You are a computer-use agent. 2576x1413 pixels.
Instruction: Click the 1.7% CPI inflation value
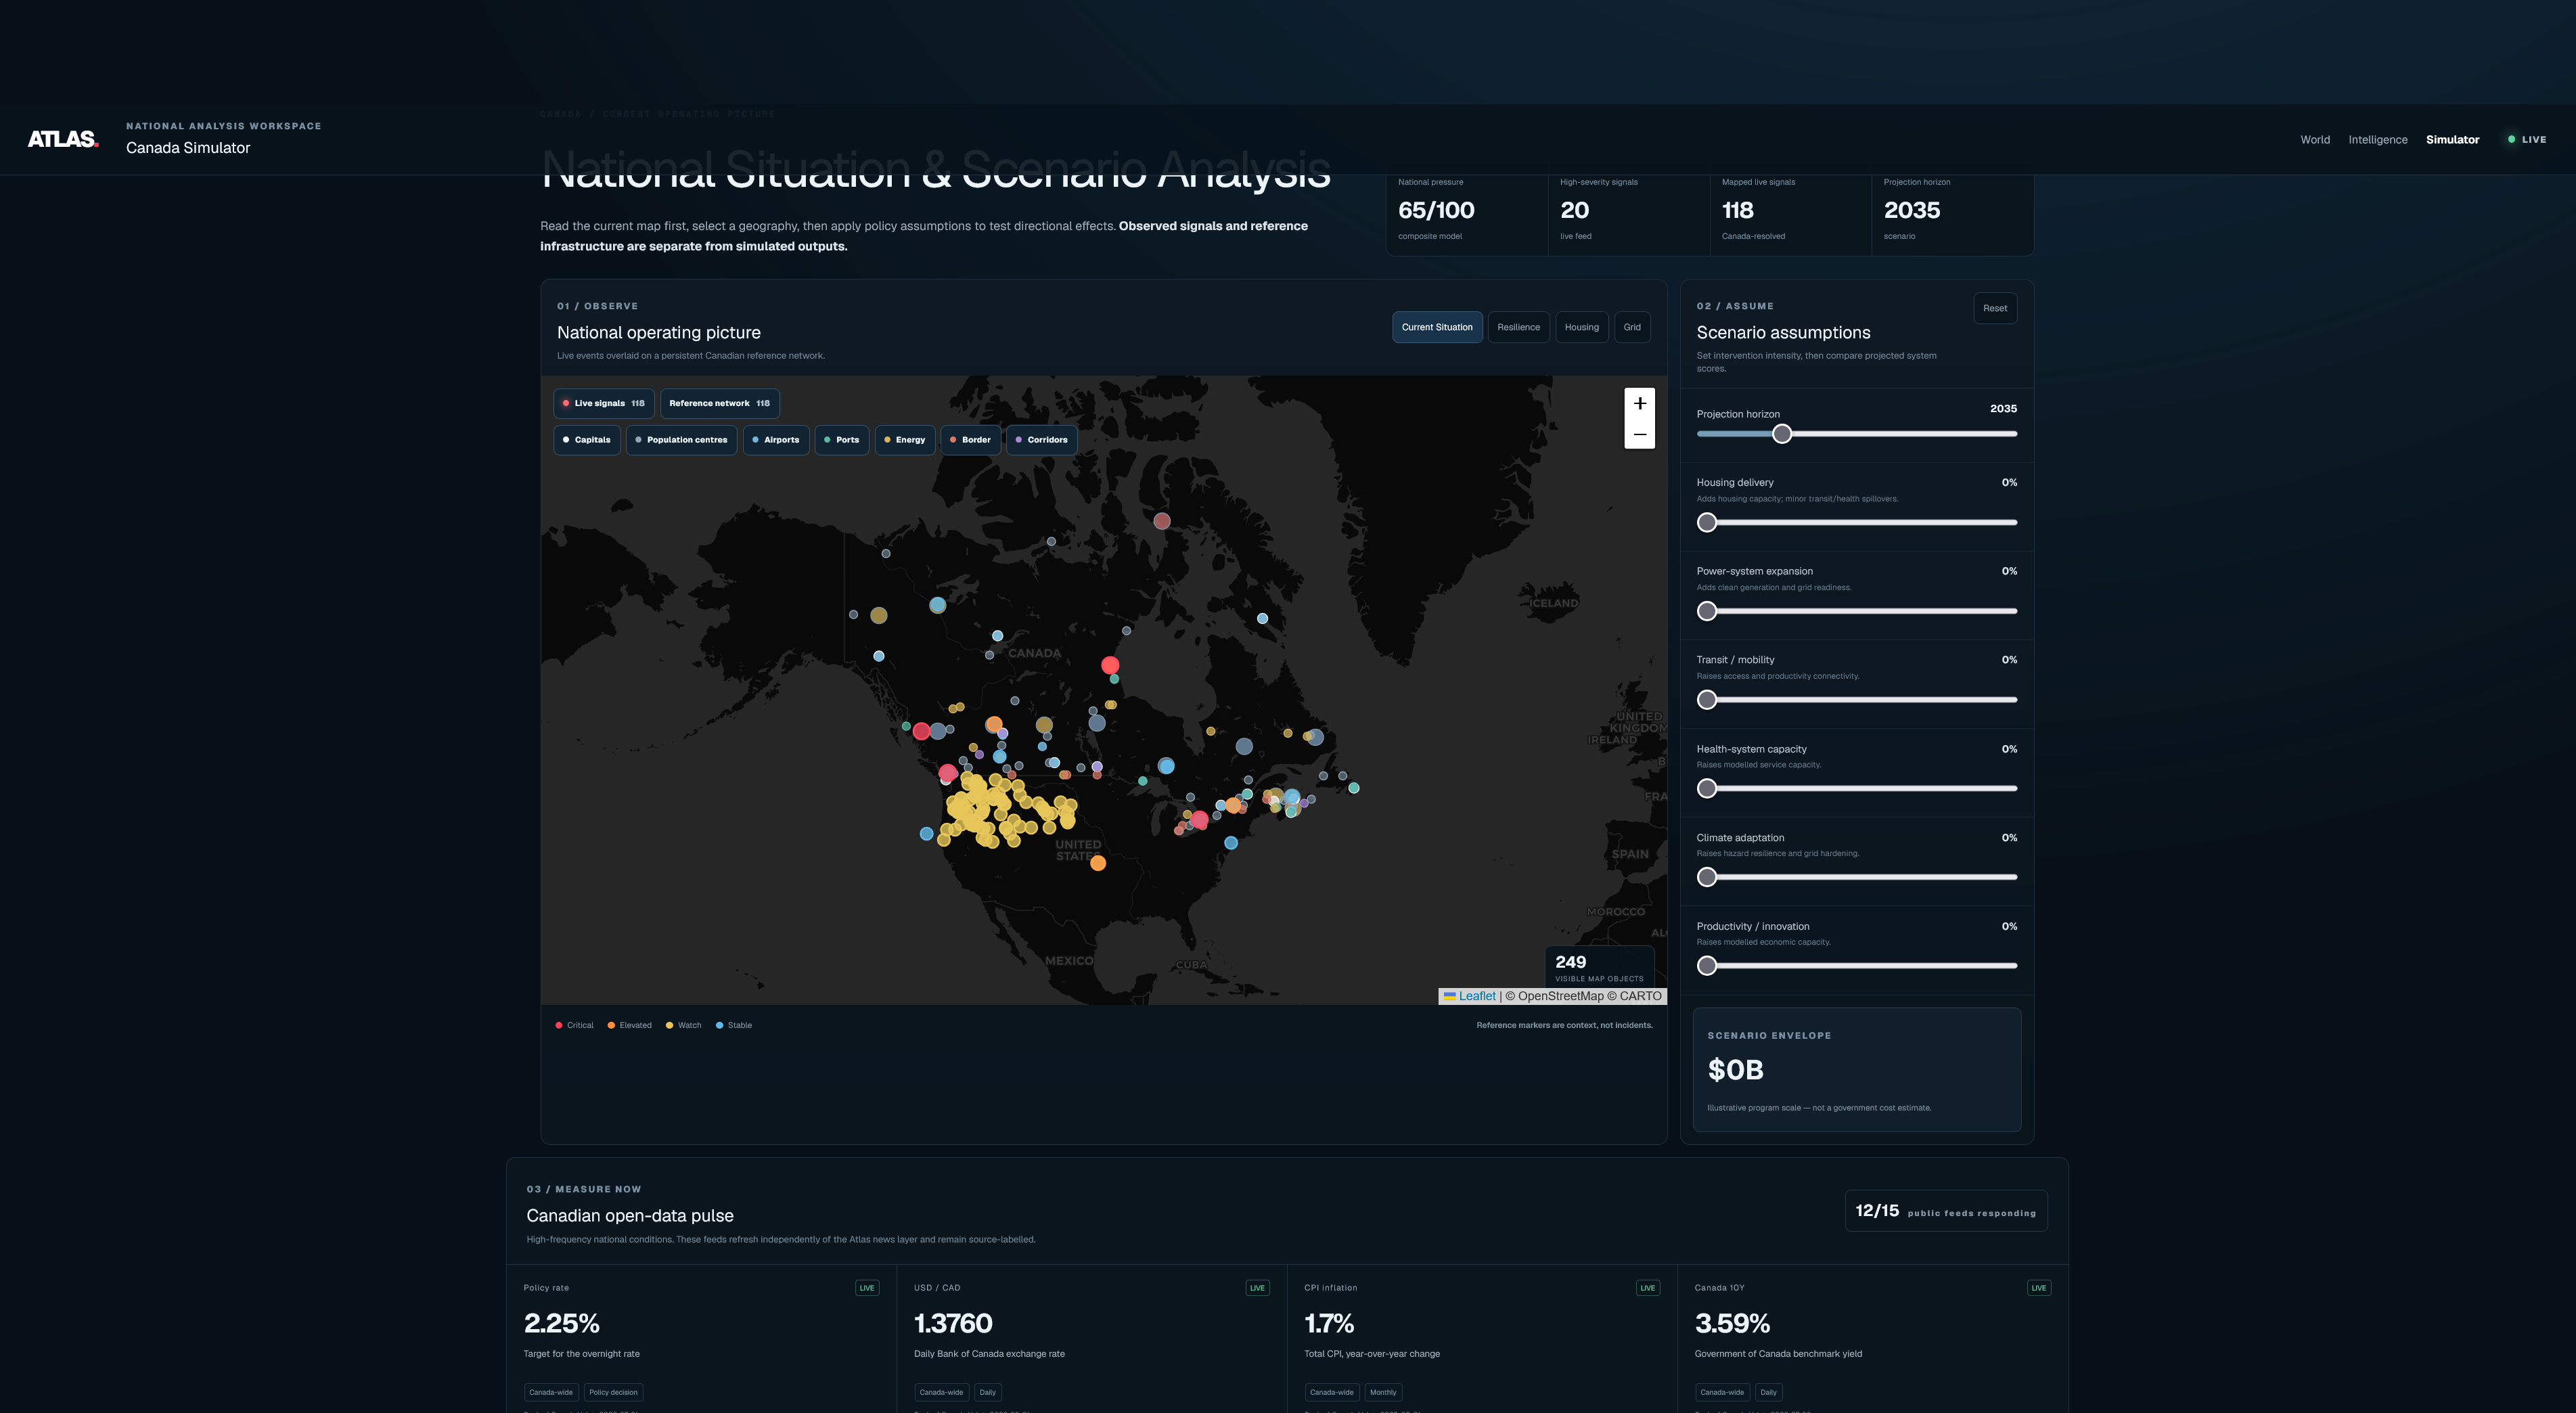click(1329, 1324)
